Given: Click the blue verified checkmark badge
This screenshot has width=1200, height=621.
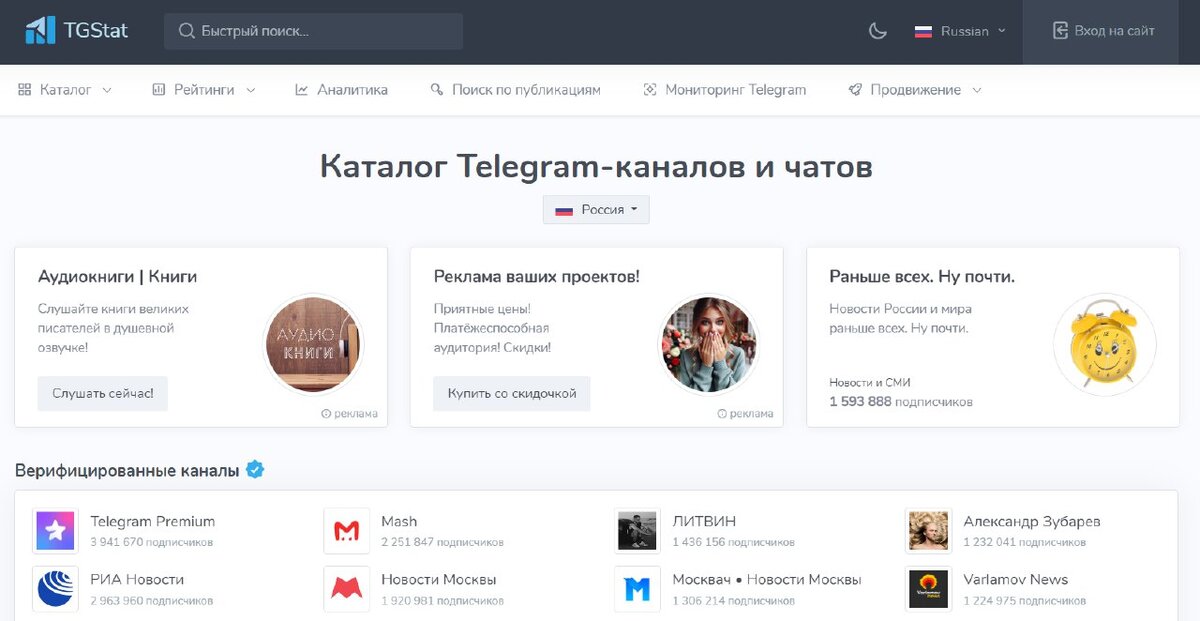Looking at the screenshot, I should tap(255, 469).
